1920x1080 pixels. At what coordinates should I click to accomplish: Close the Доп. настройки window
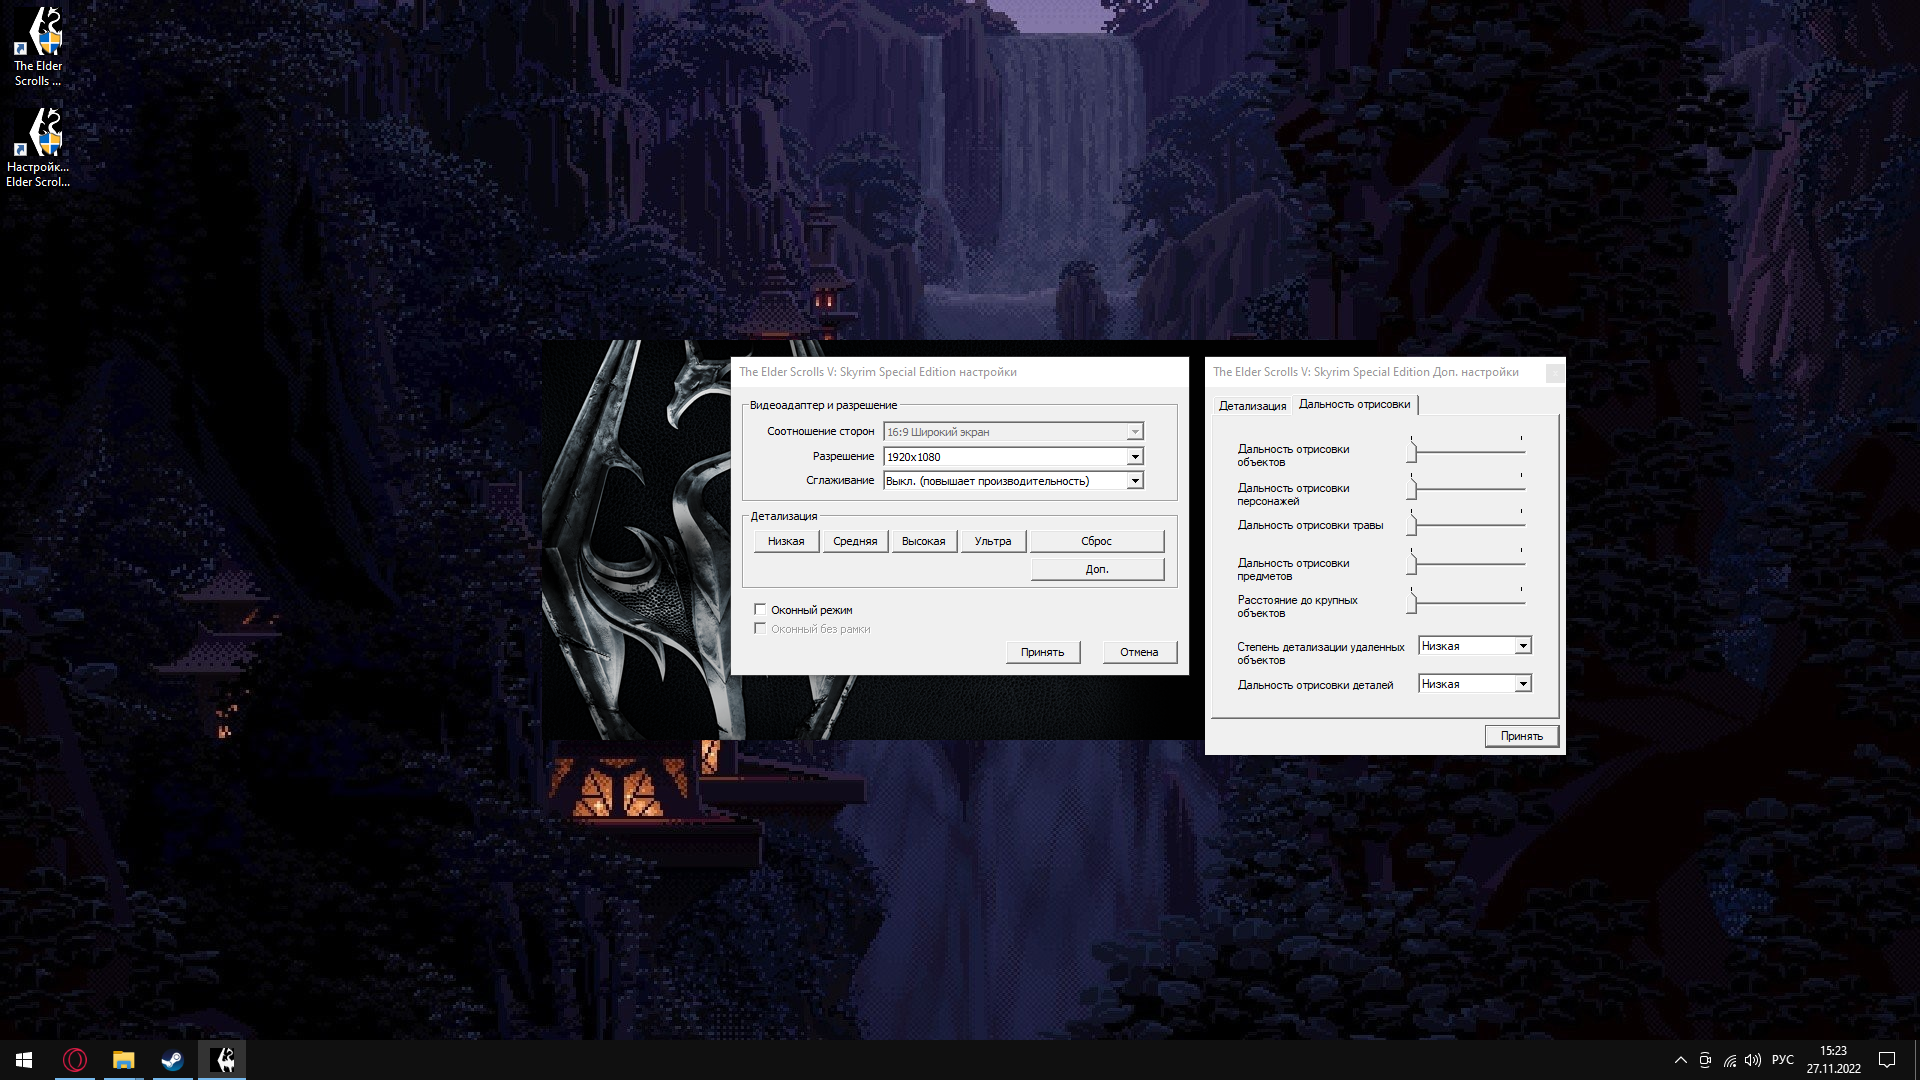(1554, 372)
